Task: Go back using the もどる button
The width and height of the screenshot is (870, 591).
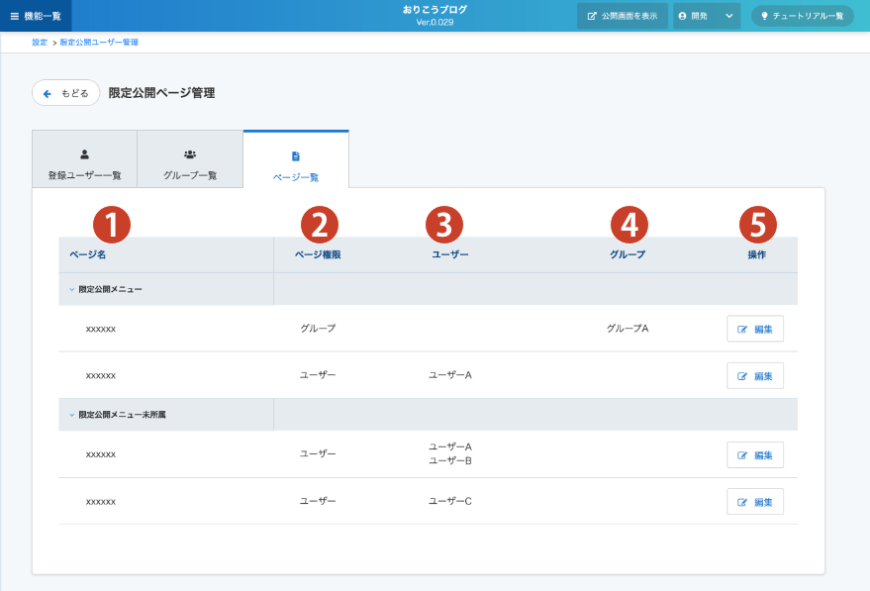Action: pyautogui.click(x=66, y=93)
